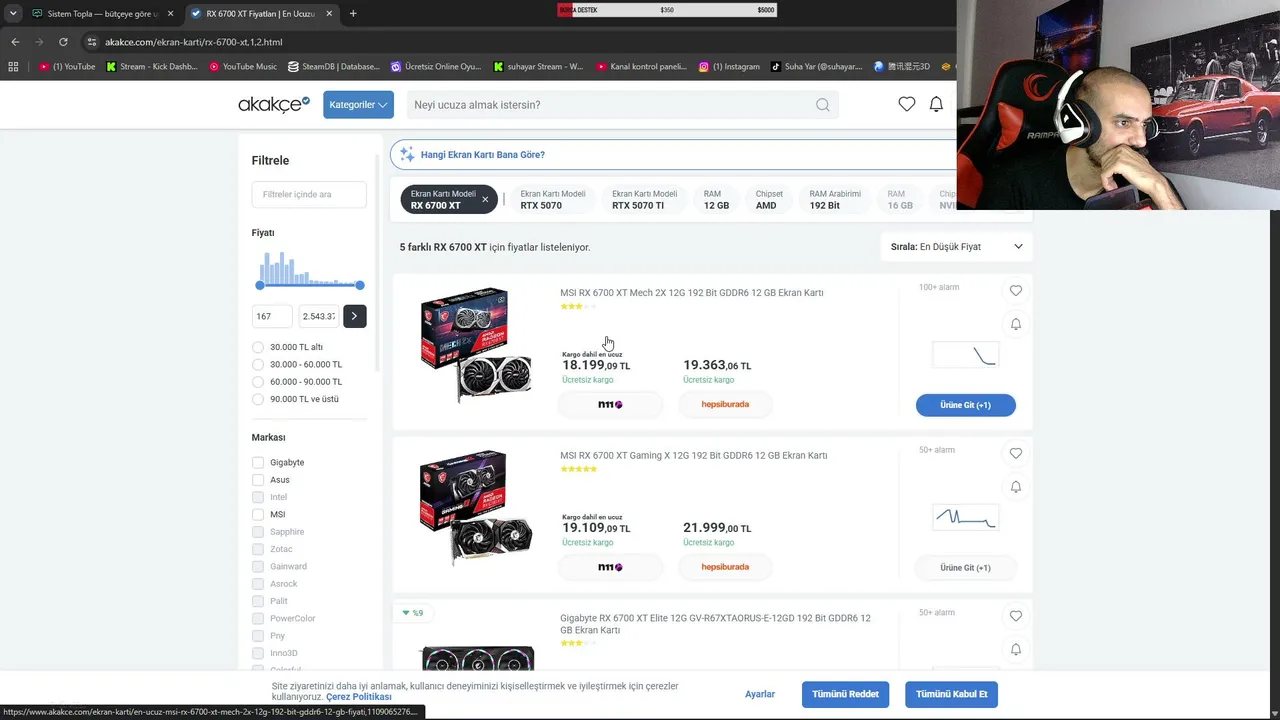Open the Kanal kontrol paneli bookmark
This screenshot has width=1280, height=720.
coord(641,67)
